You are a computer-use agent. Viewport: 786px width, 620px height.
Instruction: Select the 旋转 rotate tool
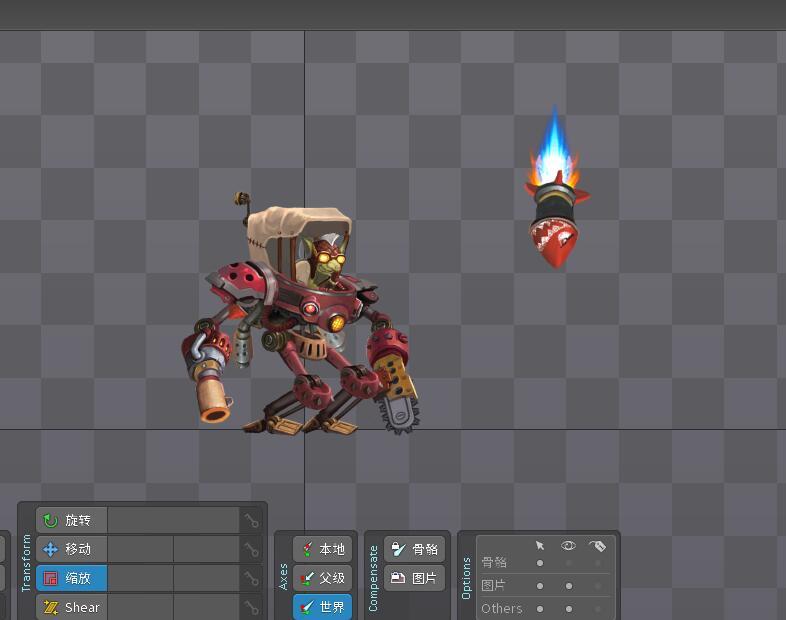(x=72, y=520)
